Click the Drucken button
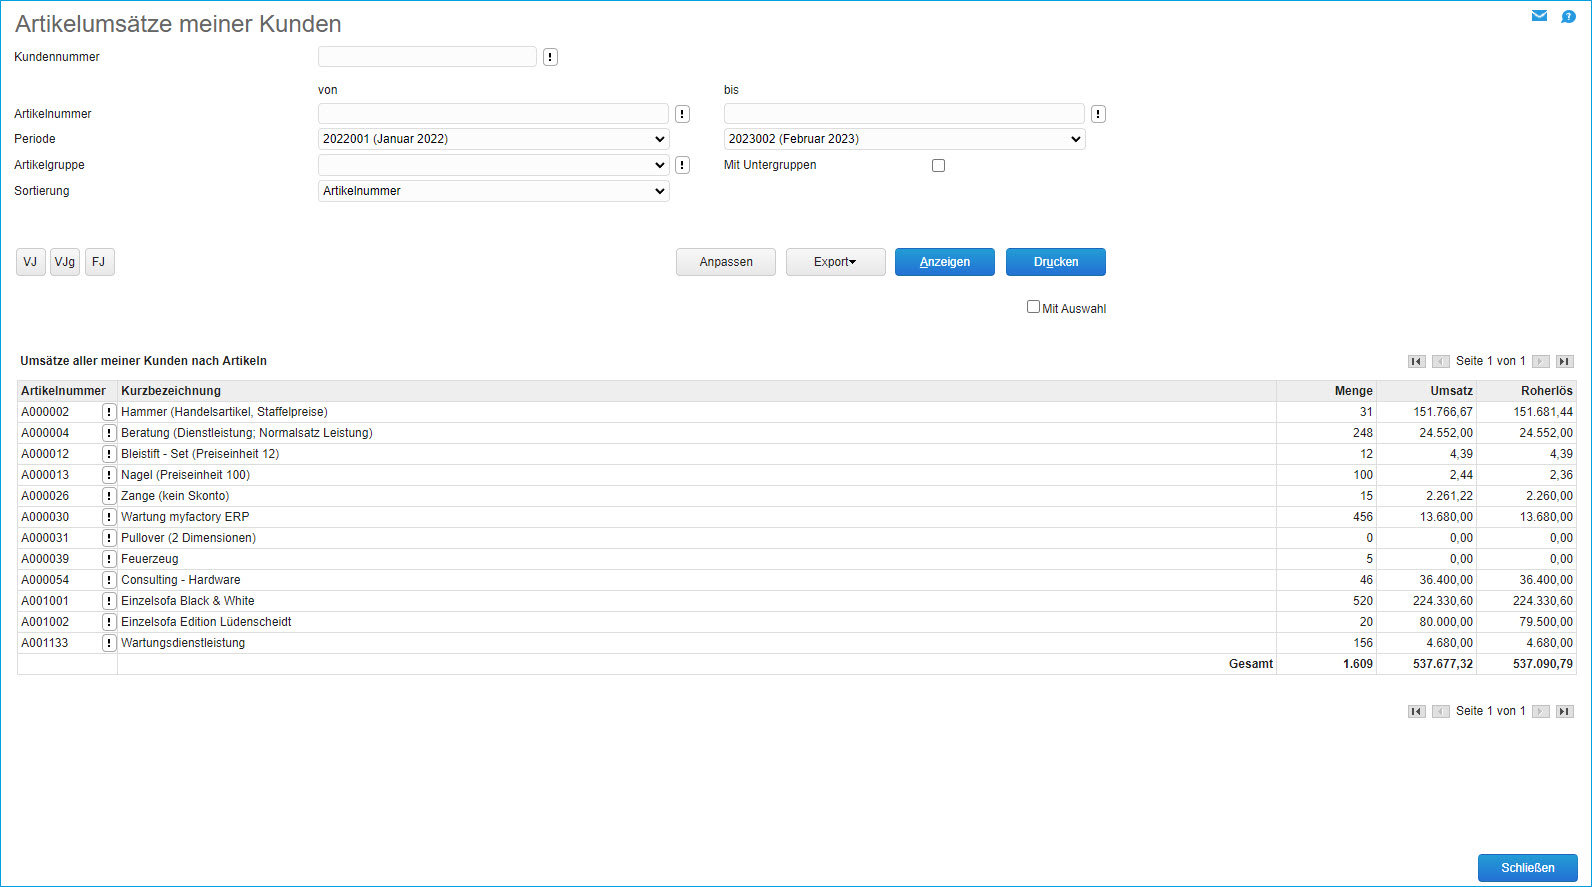The image size is (1592, 887). click(1055, 262)
